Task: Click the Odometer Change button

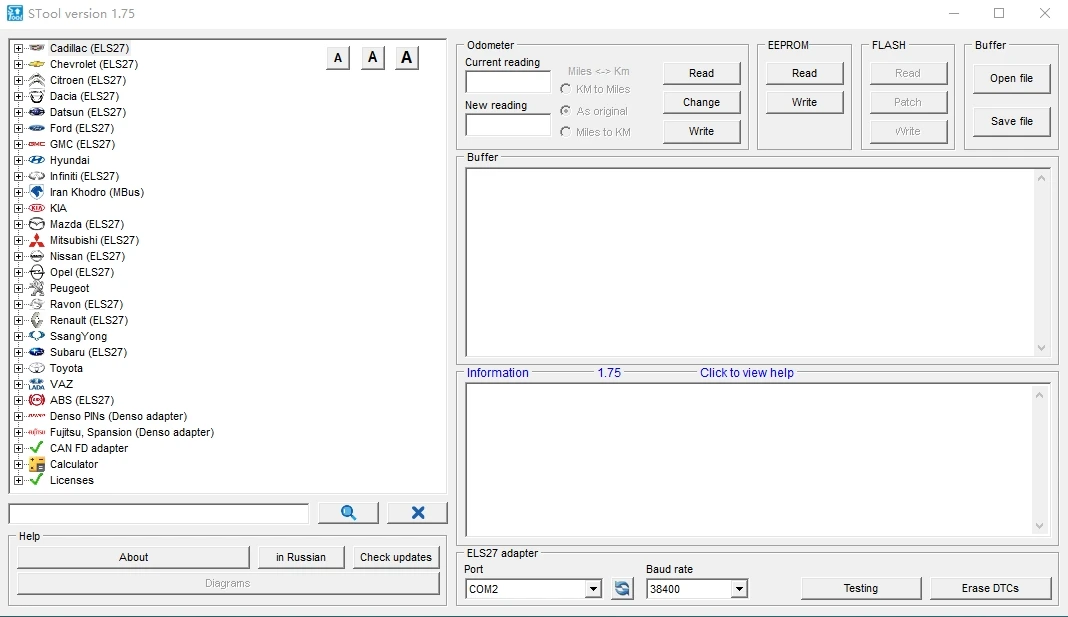Action: pyautogui.click(x=701, y=102)
